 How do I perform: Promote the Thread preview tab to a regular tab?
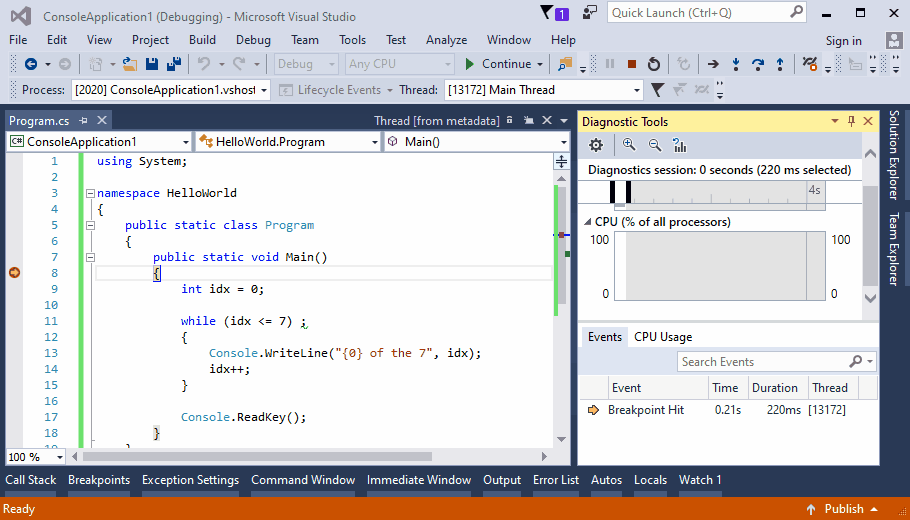click(529, 121)
